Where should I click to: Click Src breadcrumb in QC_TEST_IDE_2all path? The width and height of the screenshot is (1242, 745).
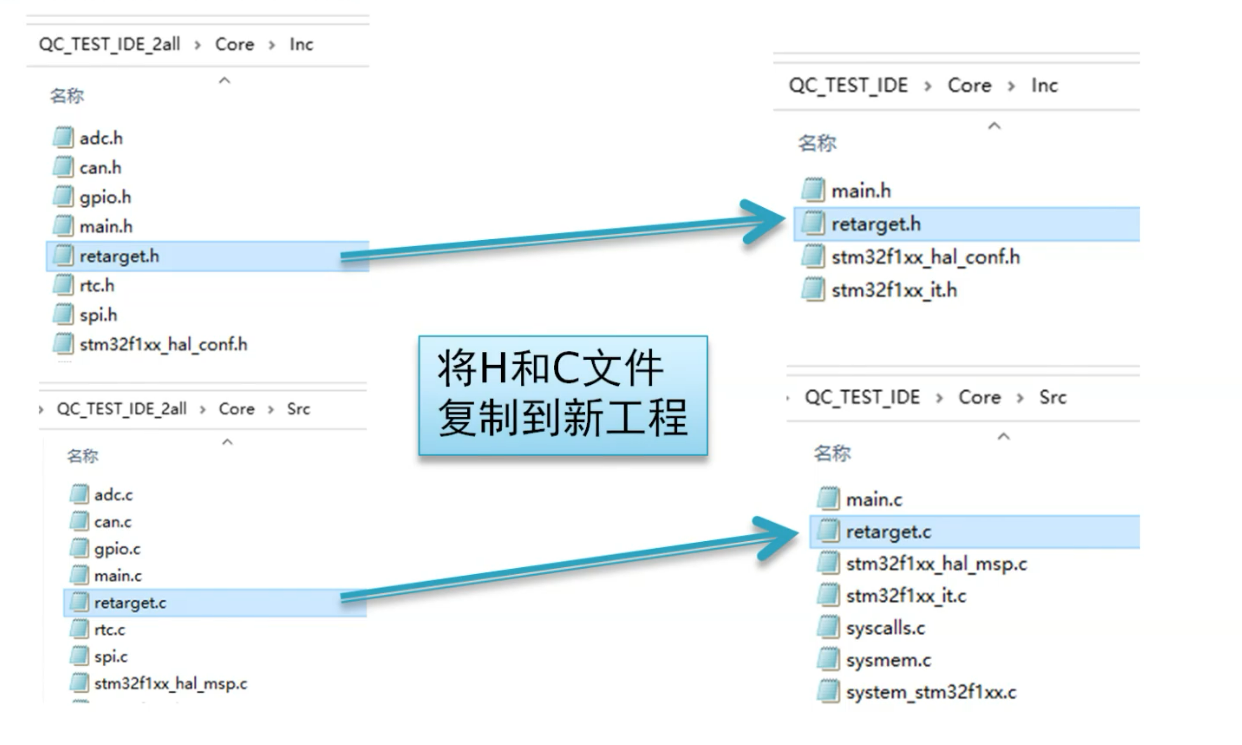pos(298,409)
